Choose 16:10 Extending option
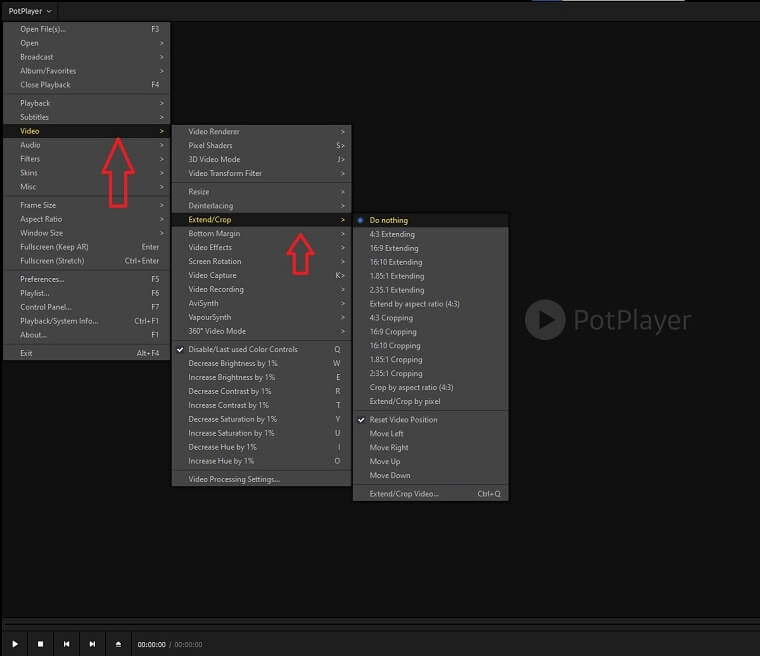The image size is (760, 656). [430, 262]
